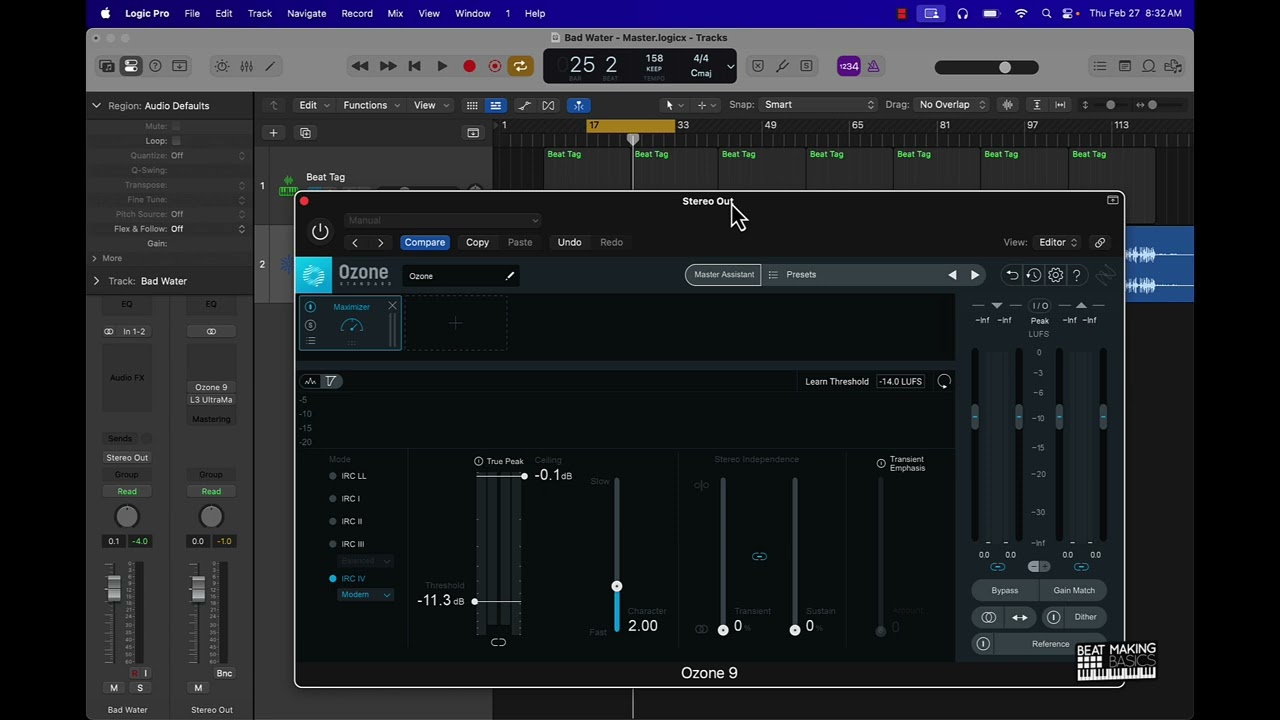The width and height of the screenshot is (1280, 720).
Task: Rewind the Logic playhead
Action: pos(360,66)
